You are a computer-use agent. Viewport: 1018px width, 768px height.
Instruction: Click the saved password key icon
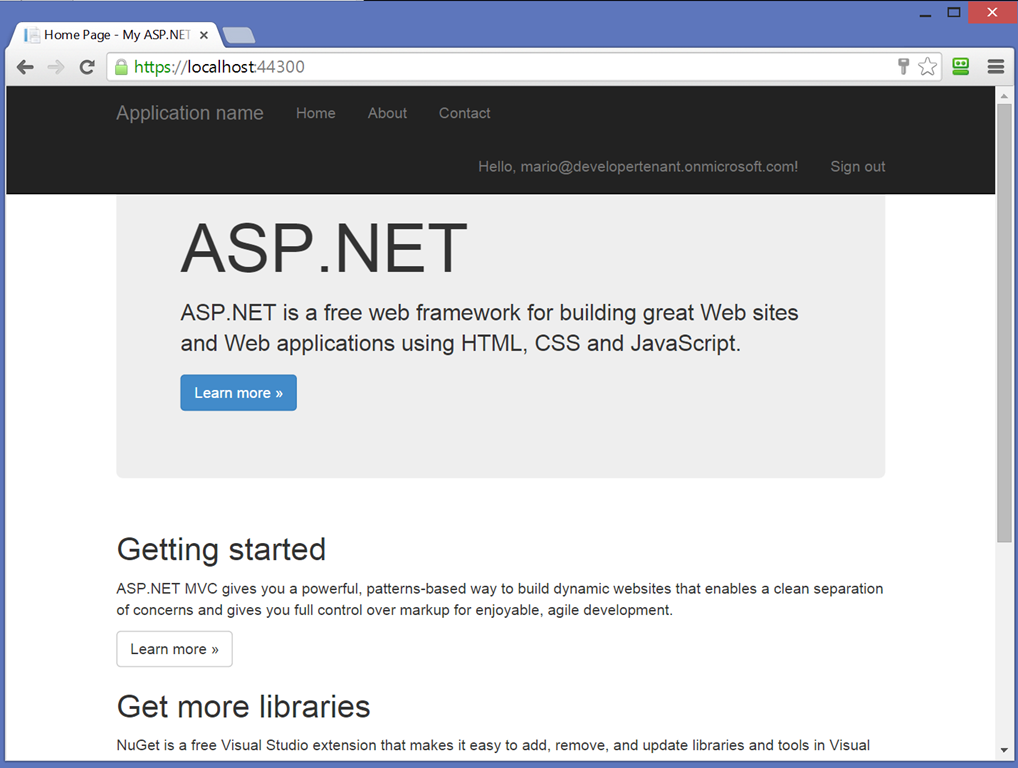click(x=903, y=66)
